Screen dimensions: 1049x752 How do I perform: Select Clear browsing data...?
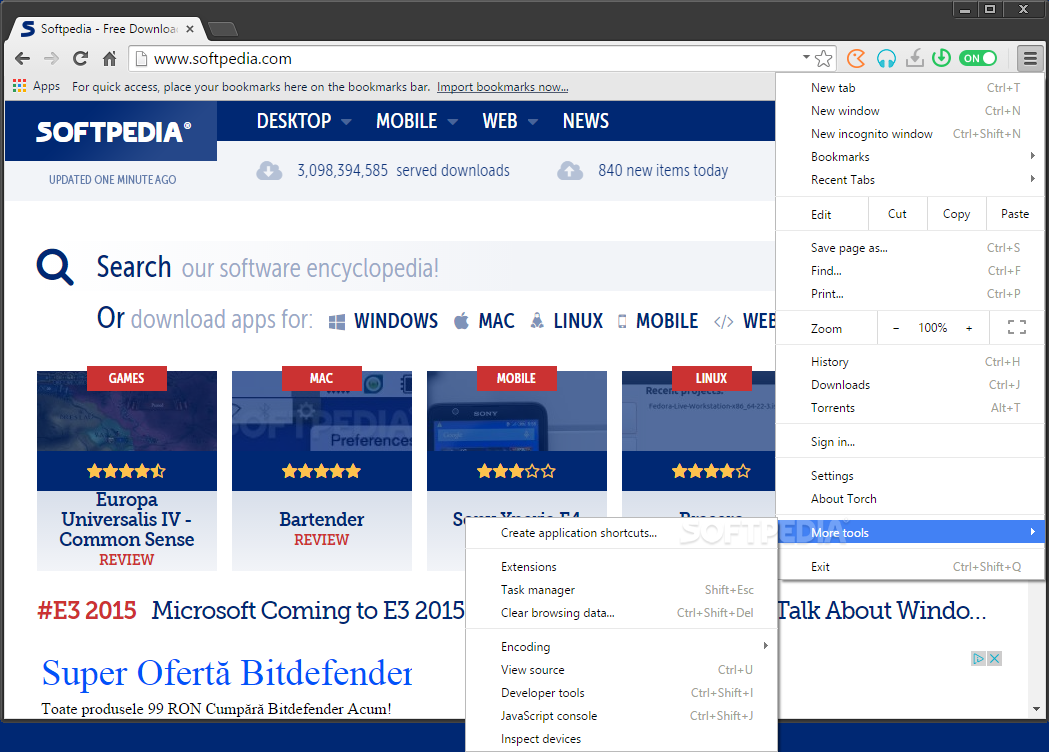coord(622,612)
